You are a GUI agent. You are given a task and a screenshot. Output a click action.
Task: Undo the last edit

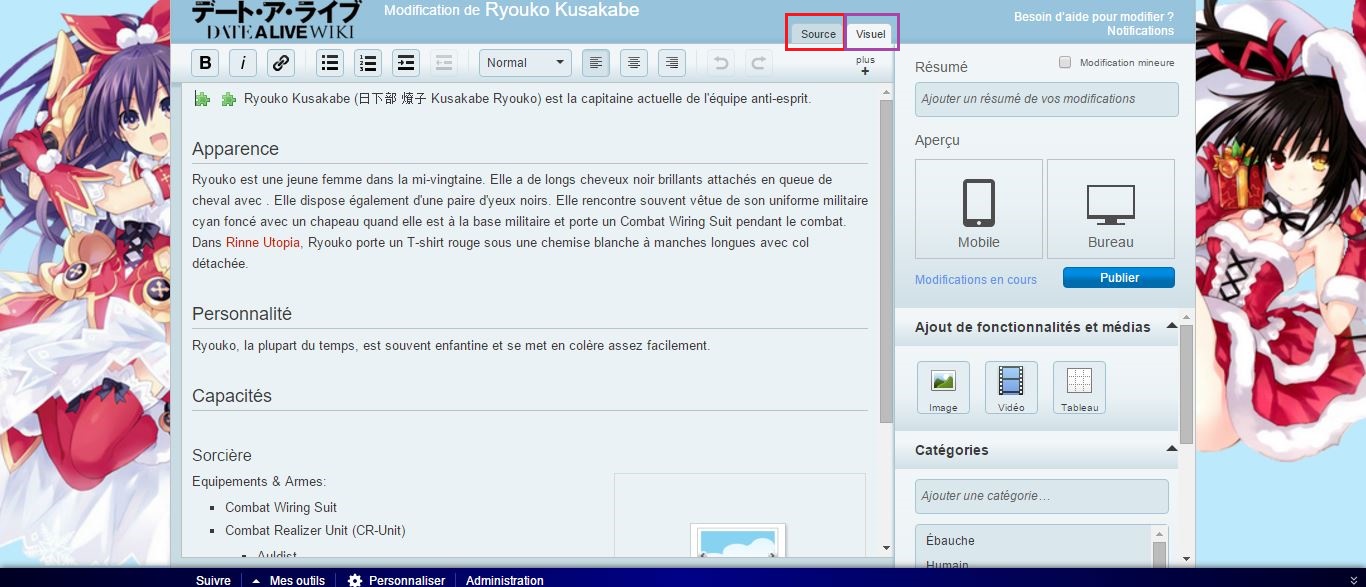pyautogui.click(x=720, y=63)
